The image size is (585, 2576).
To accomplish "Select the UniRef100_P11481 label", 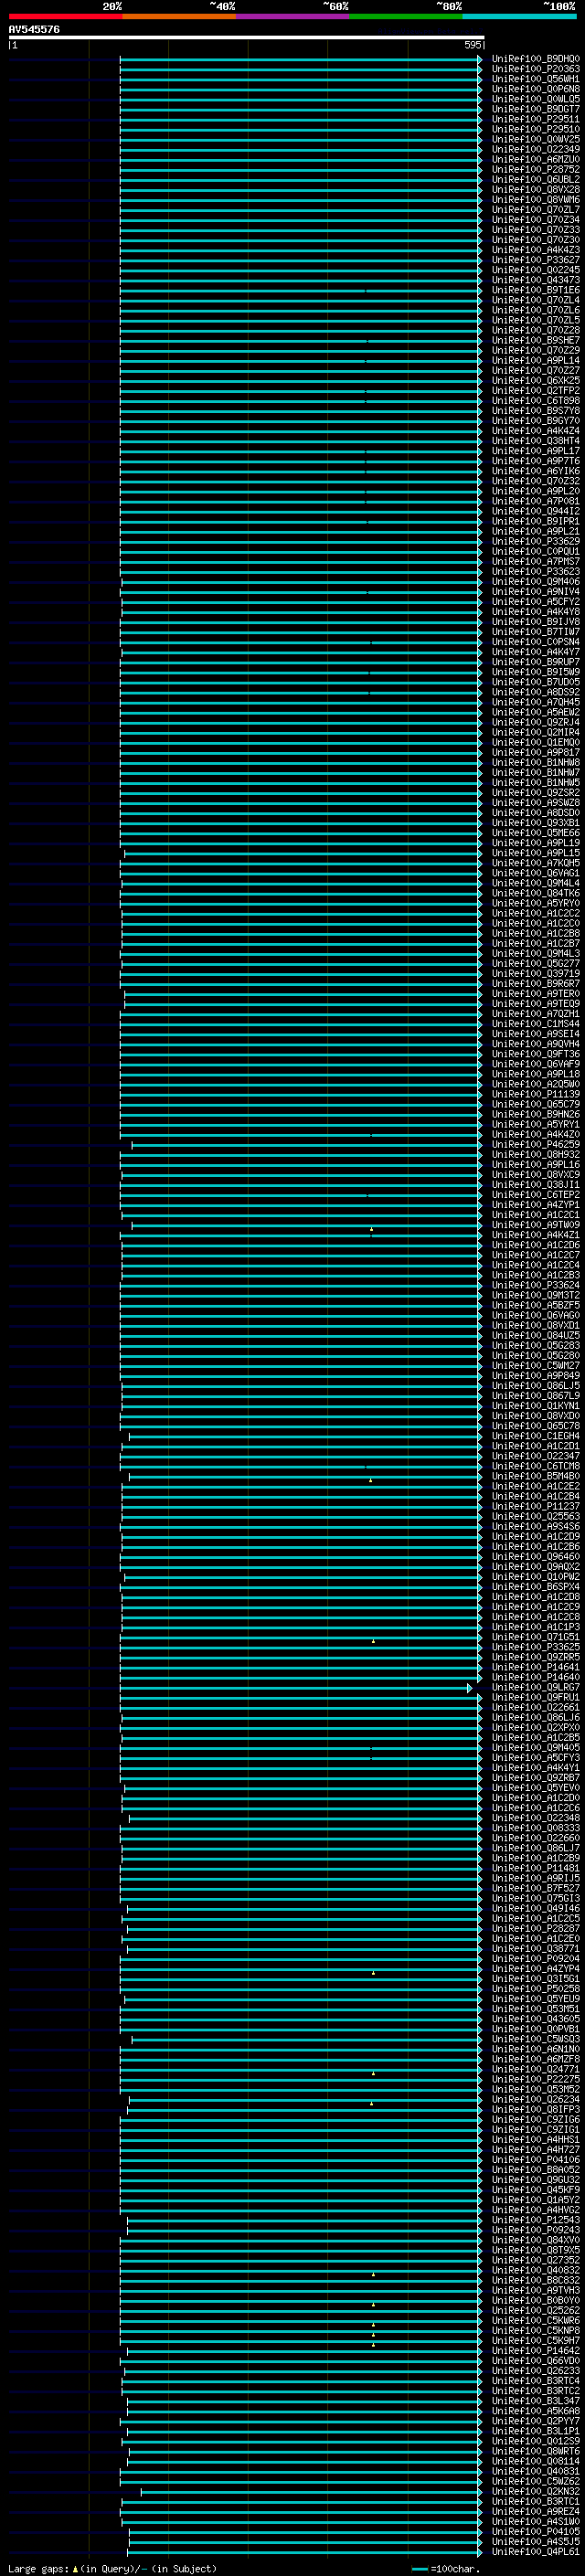I will point(536,1868).
